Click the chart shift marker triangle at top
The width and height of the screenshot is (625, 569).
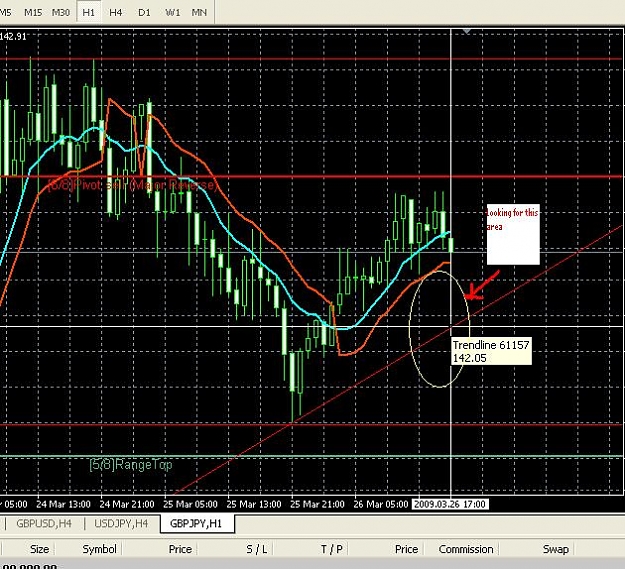(467, 31)
